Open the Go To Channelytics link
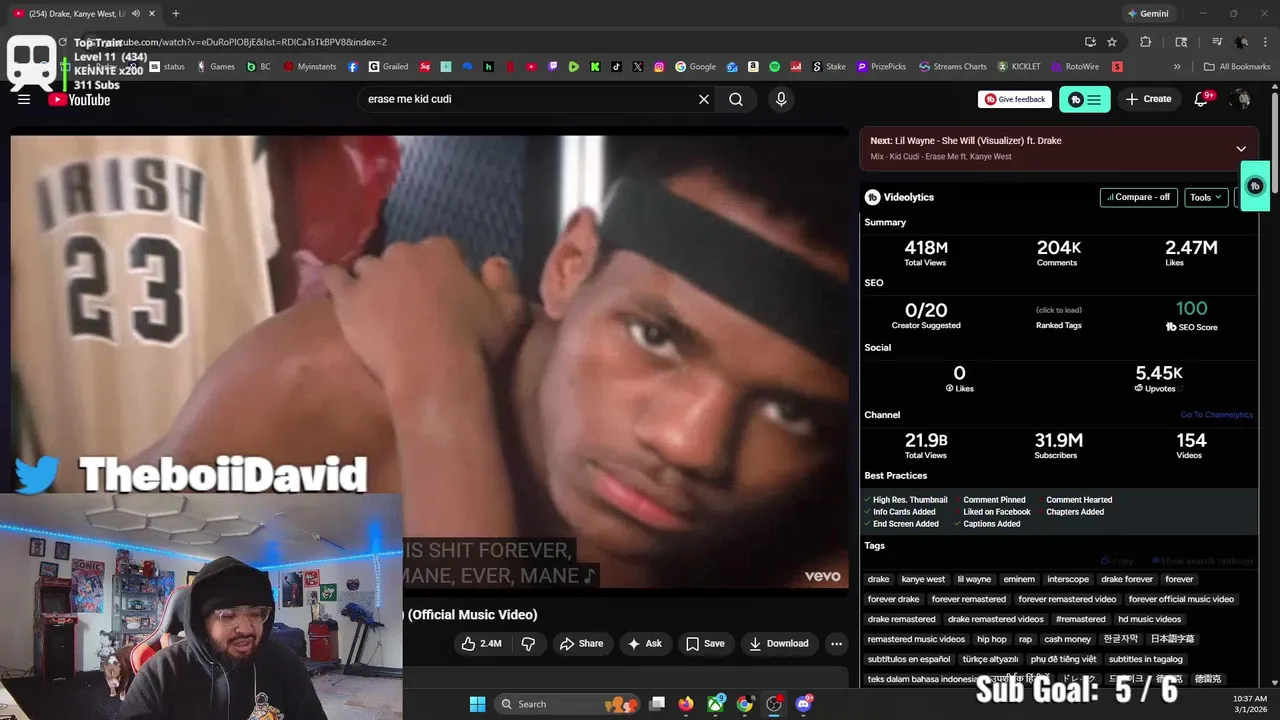This screenshot has height=720, width=1280. point(1216,415)
